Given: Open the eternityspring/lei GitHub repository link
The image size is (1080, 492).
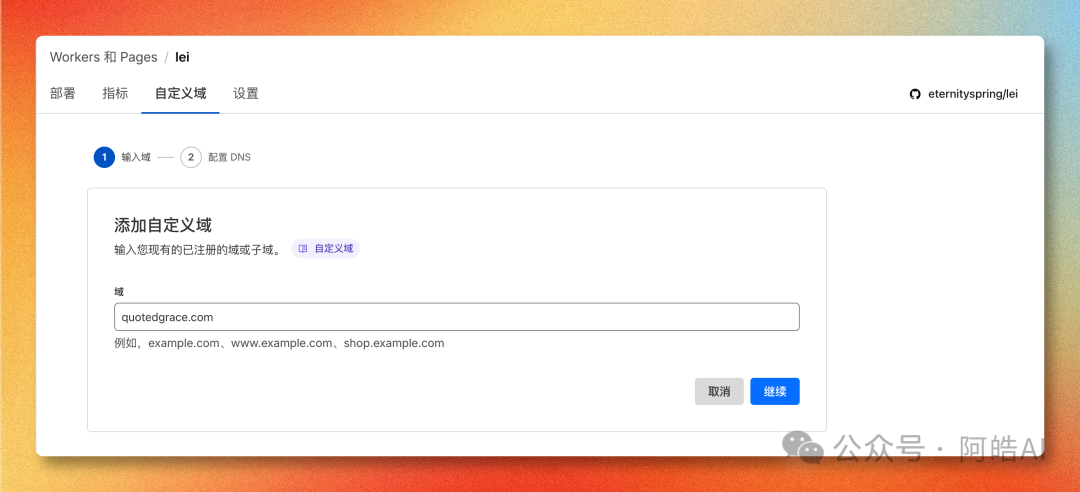Looking at the screenshot, I should point(964,94).
